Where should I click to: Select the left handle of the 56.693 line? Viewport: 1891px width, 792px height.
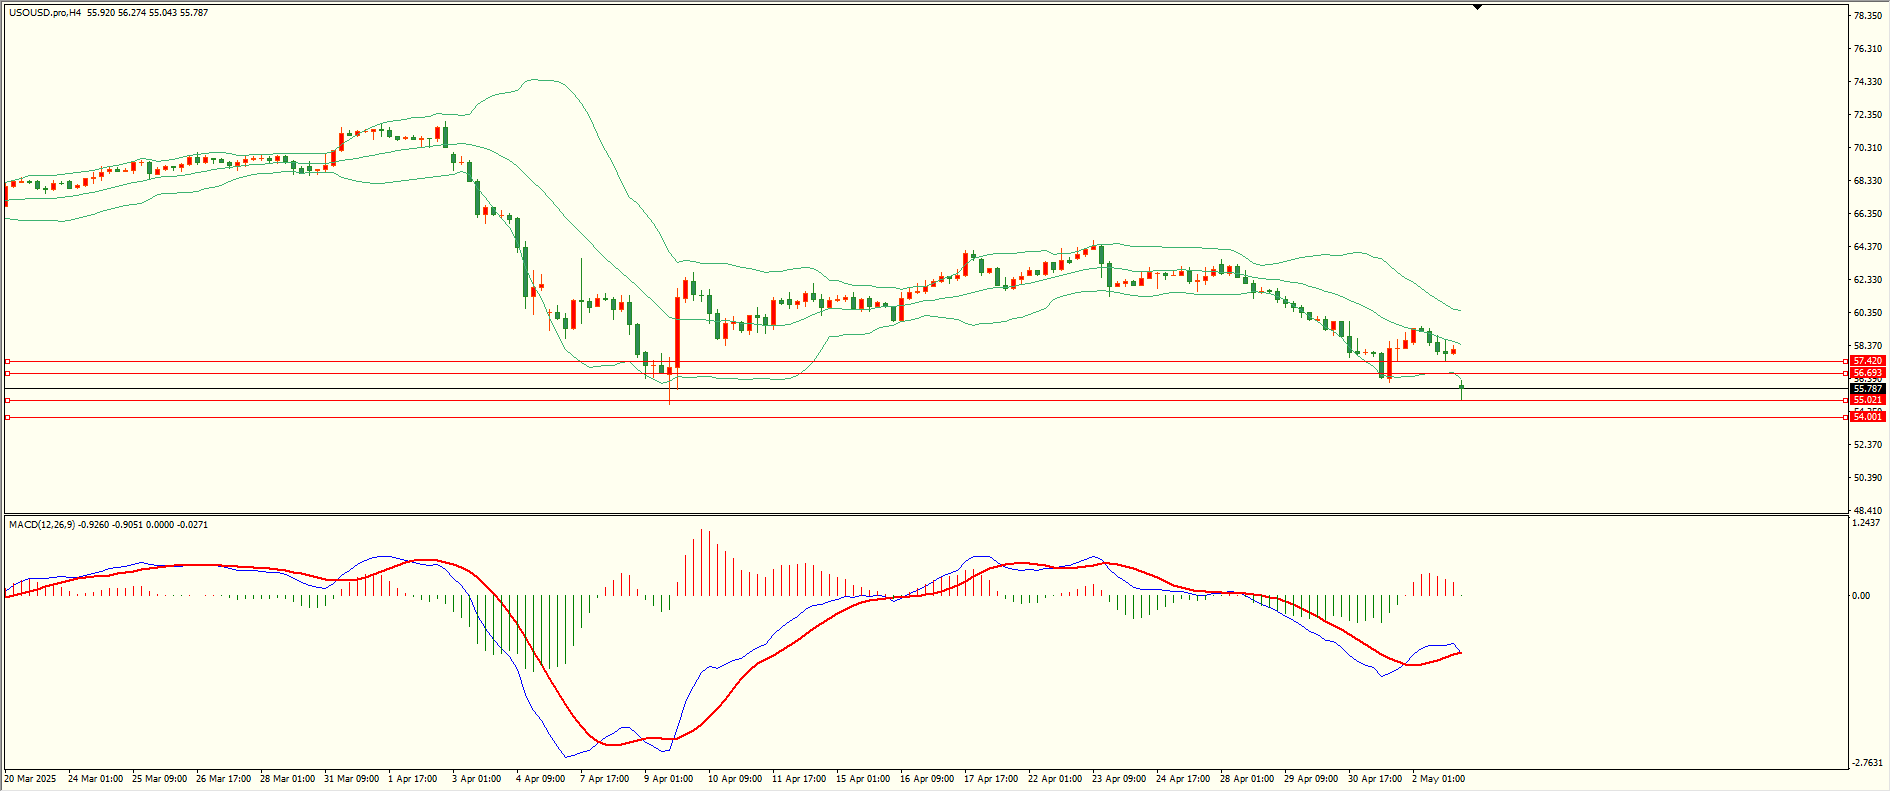tap(8, 373)
